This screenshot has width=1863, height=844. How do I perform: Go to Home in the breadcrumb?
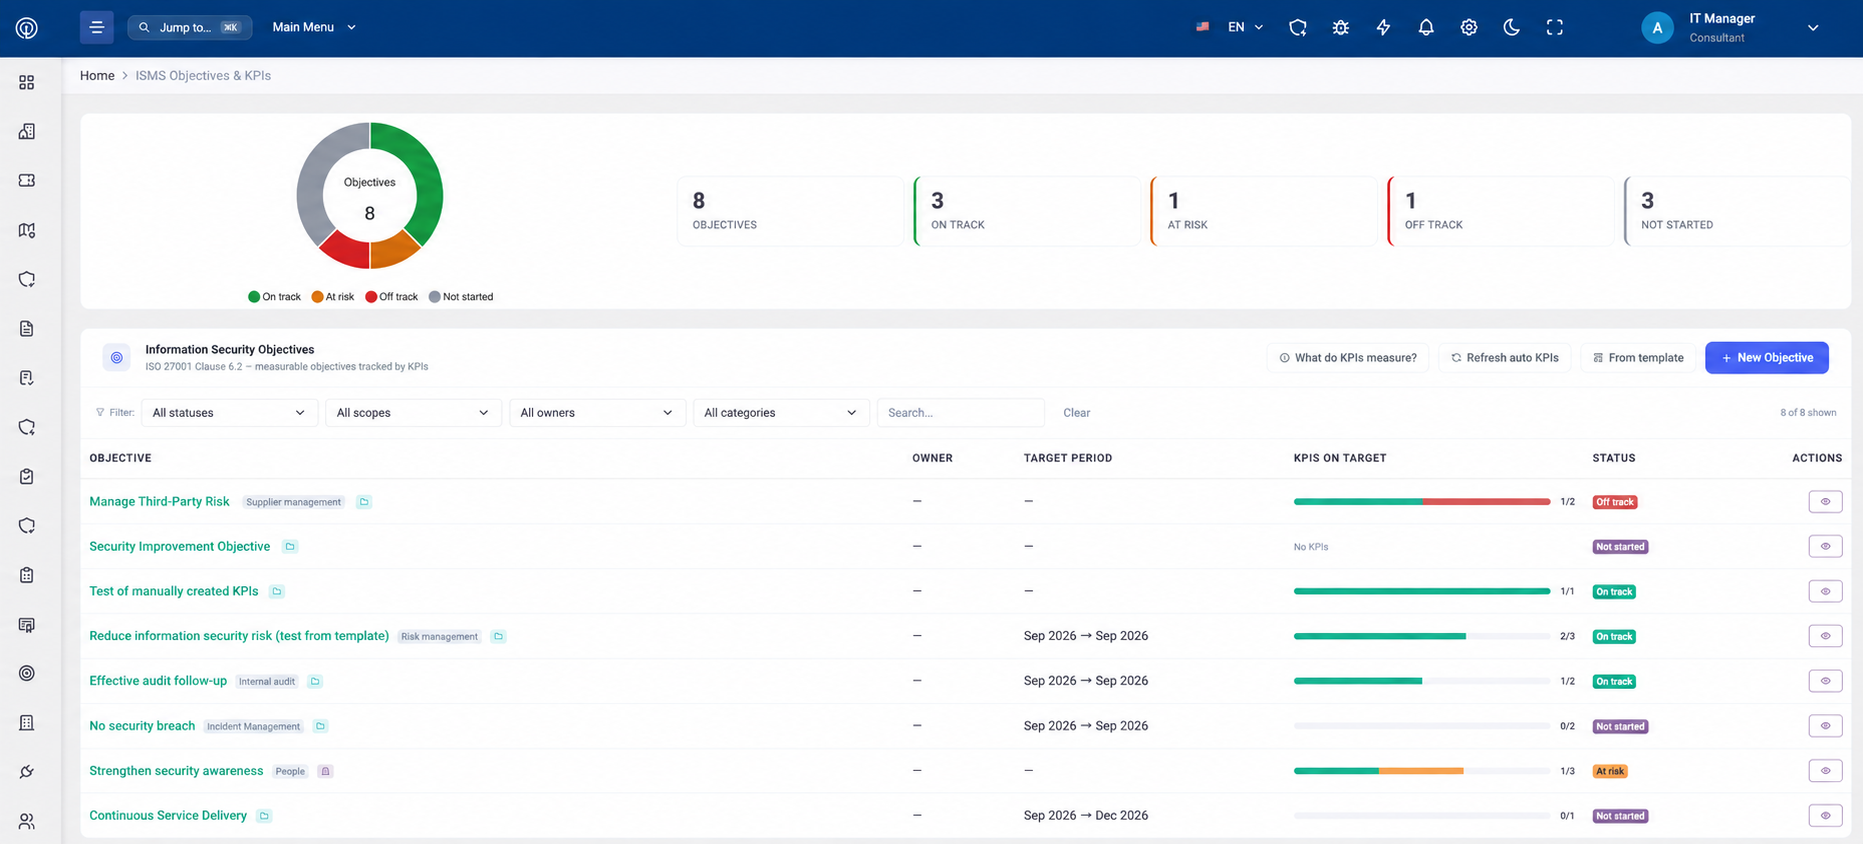[x=97, y=76]
